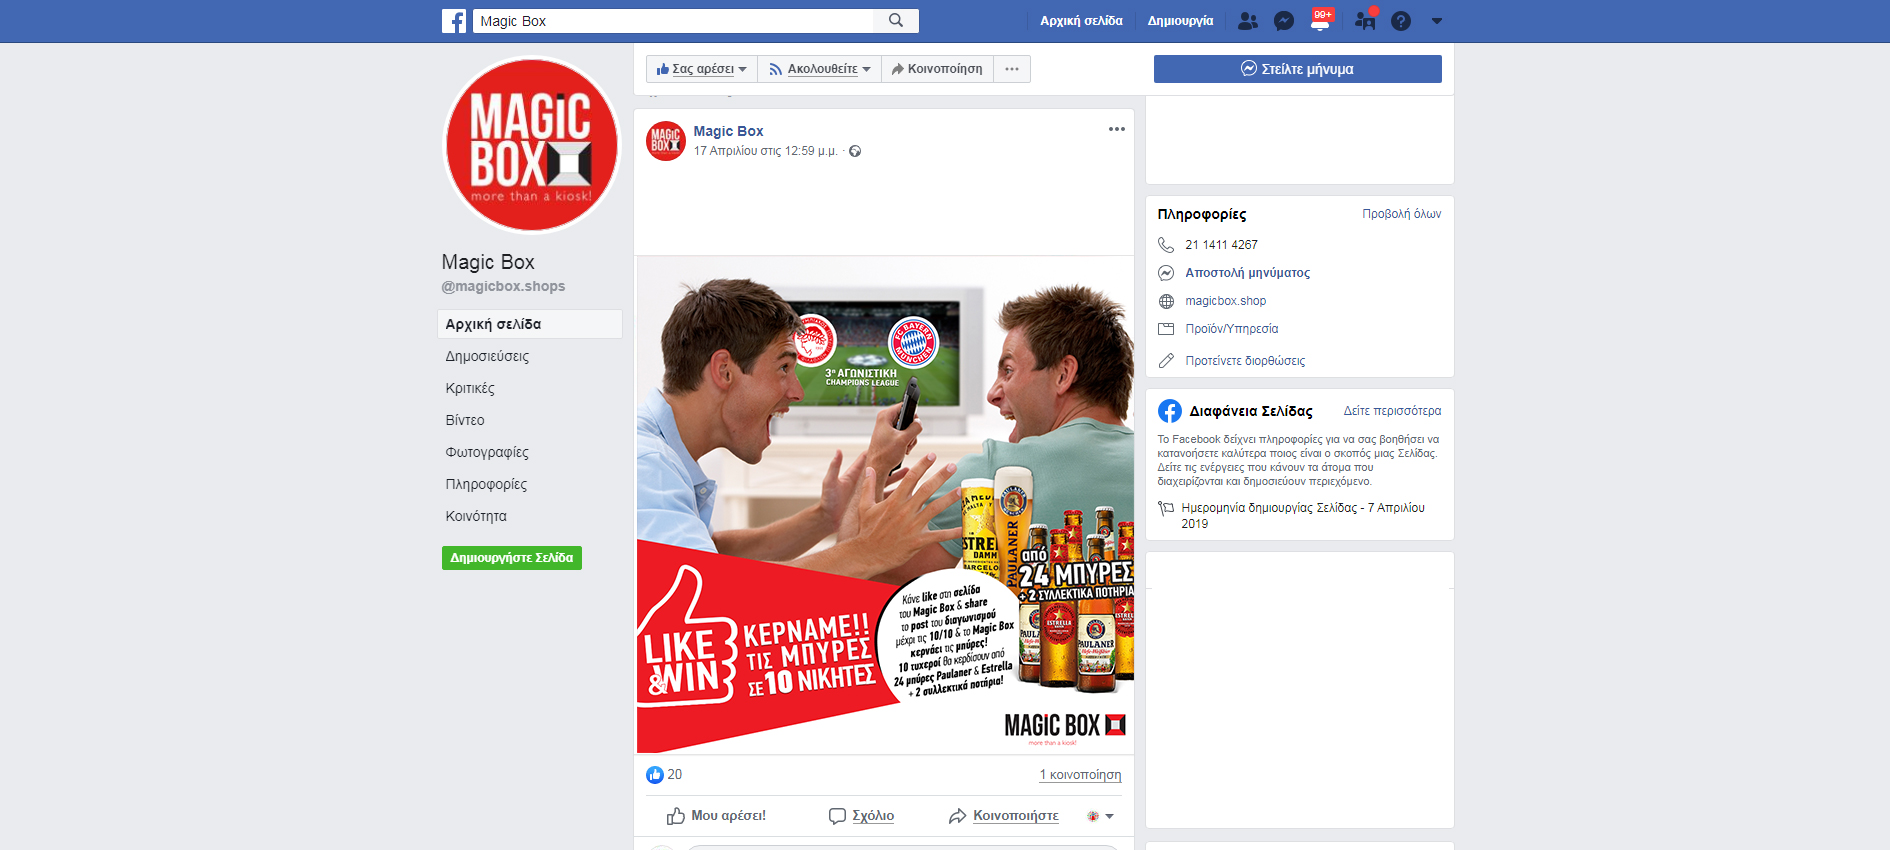The image size is (1890, 850).
Task: Open post options three-dots menu
Action: [x=1116, y=130]
